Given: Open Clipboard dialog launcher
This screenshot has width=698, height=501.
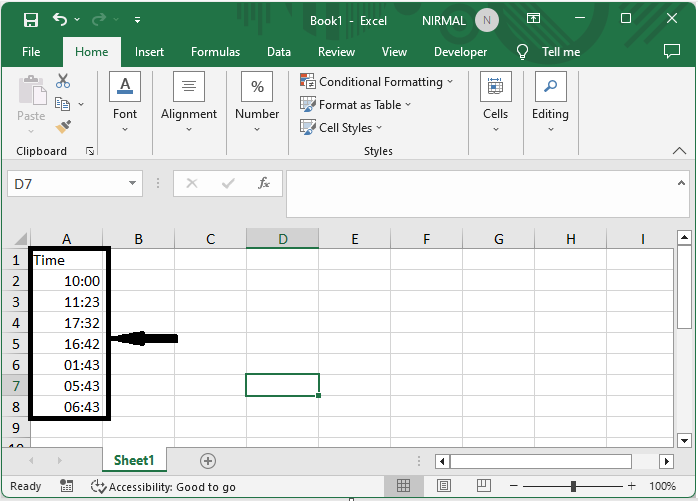Looking at the screenshot, I should tap(90, 151).
